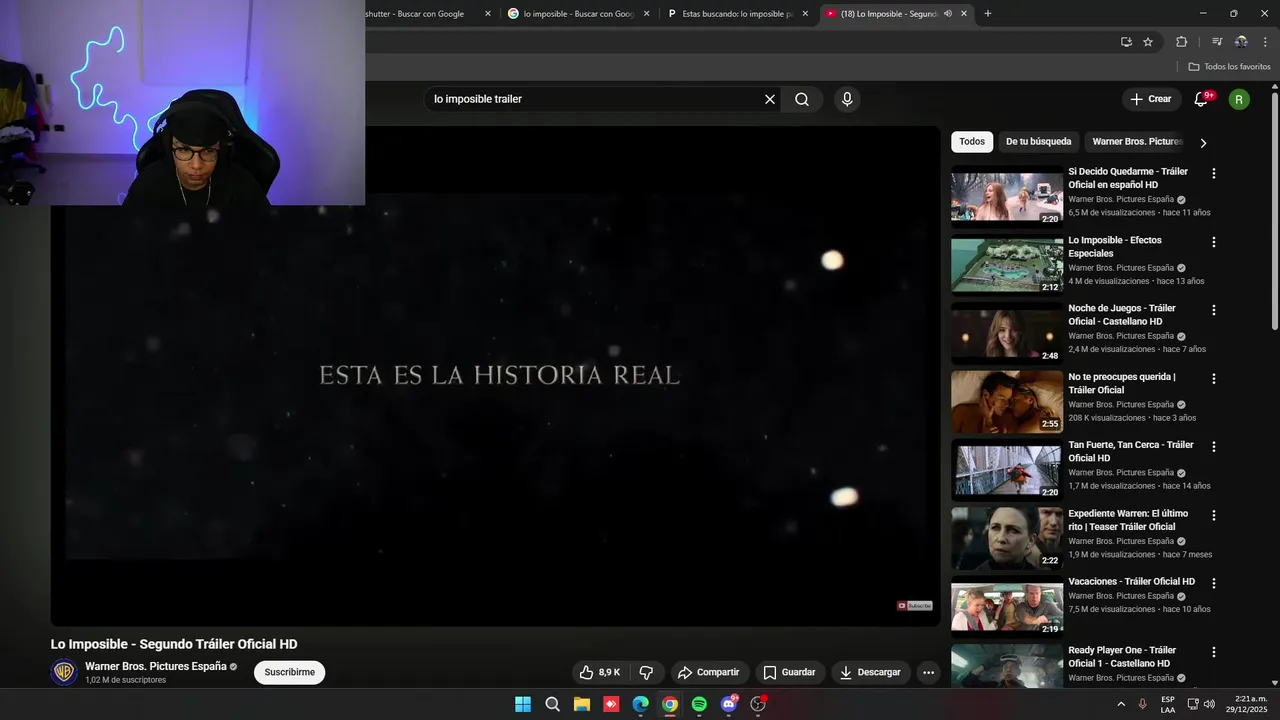Click the install app icon in address bar

1126,42
